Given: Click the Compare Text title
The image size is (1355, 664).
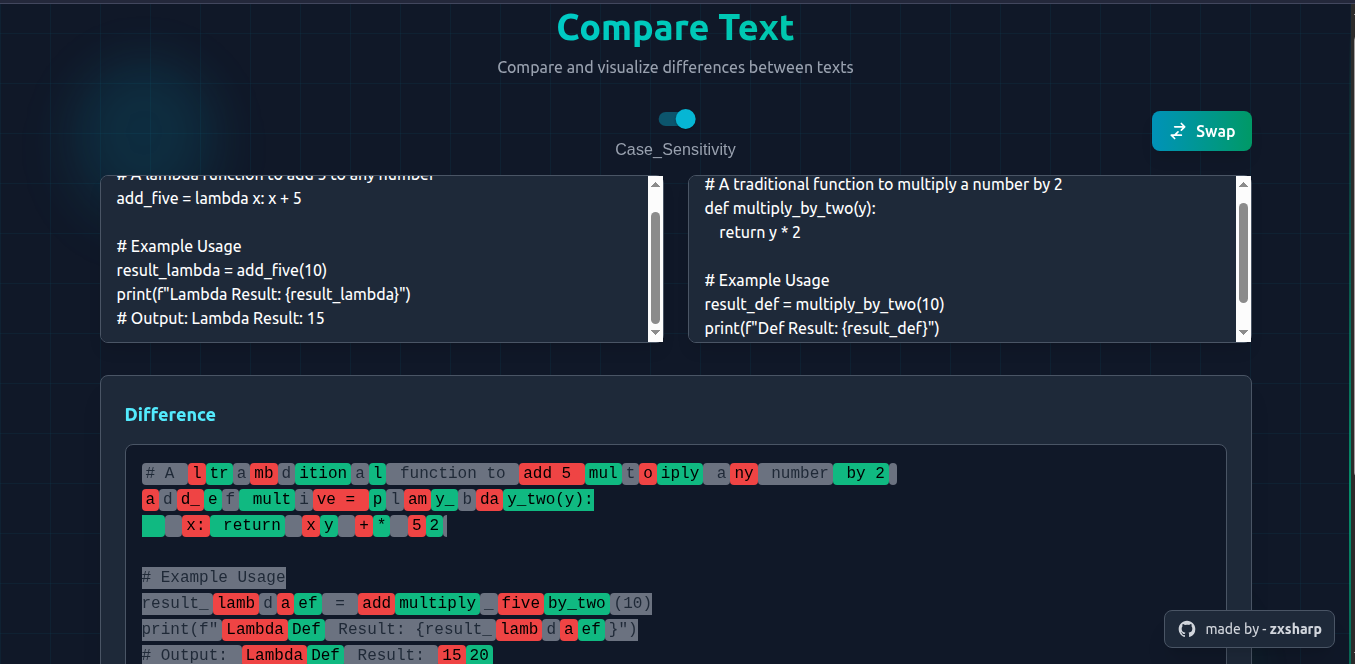Looking at the screenshot, I should click(x=675, y=28).
